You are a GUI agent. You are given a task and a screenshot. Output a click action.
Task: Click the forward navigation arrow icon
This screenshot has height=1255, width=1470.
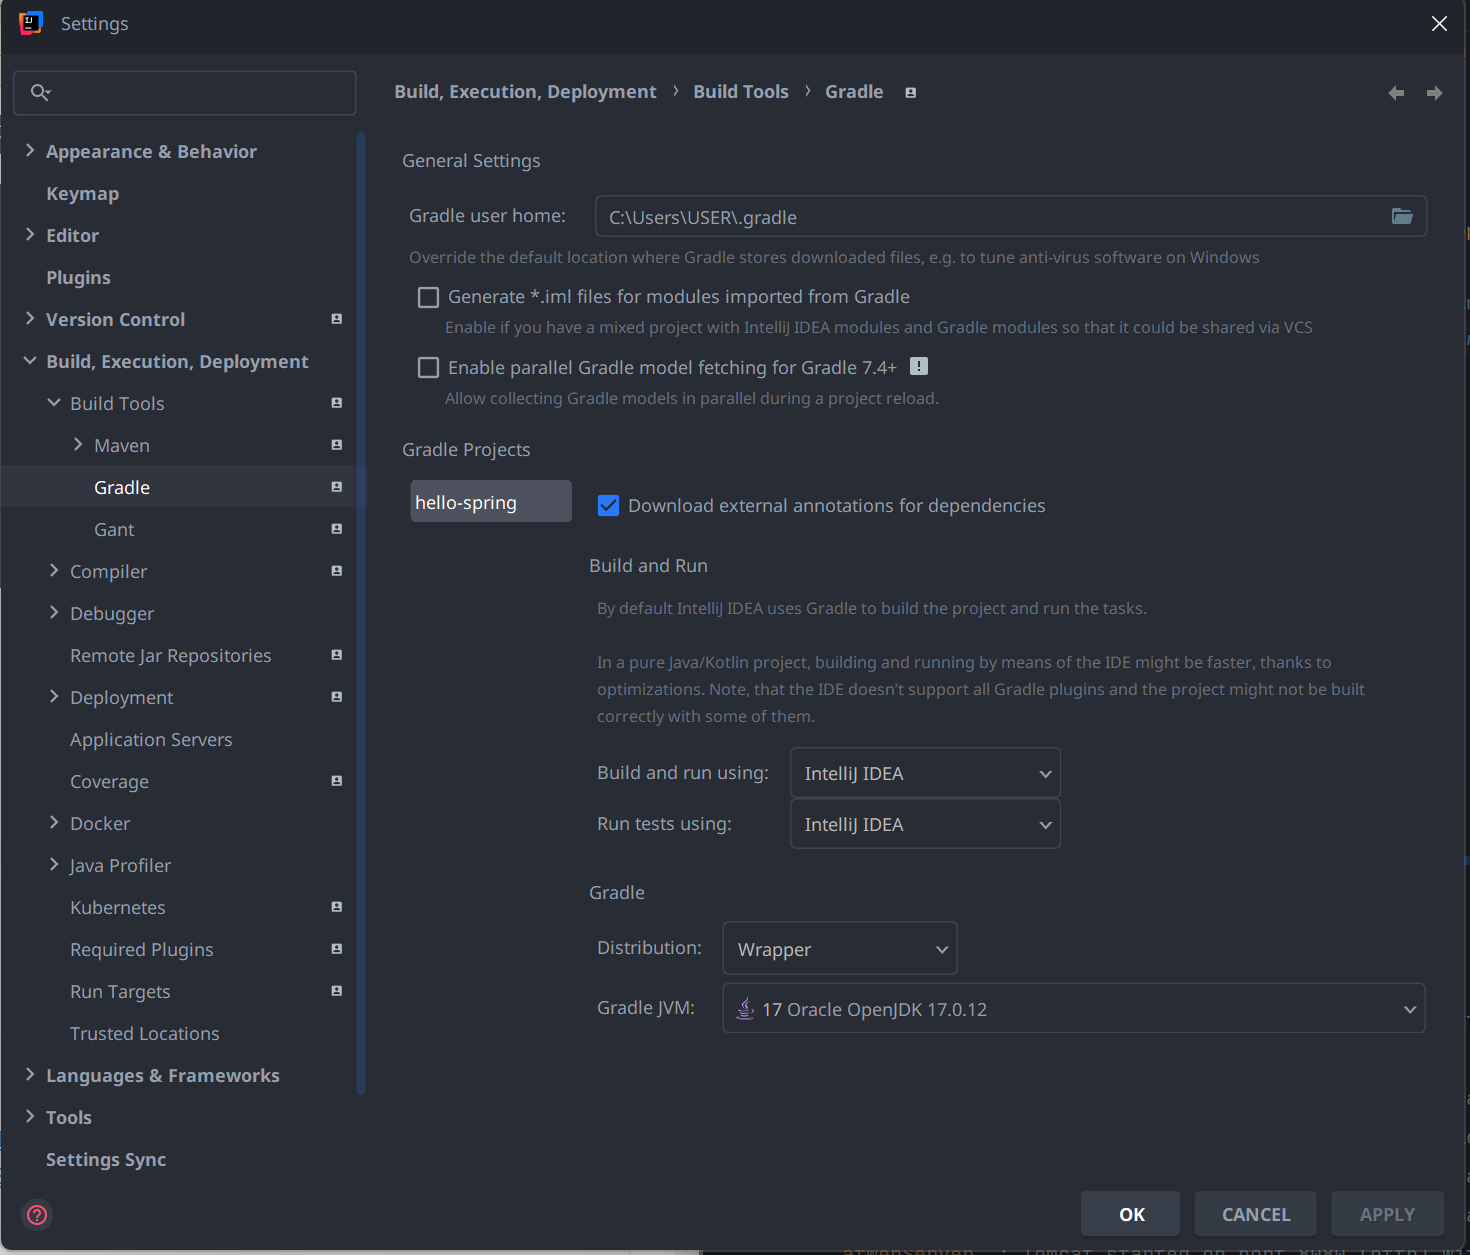coord(1434,93)
